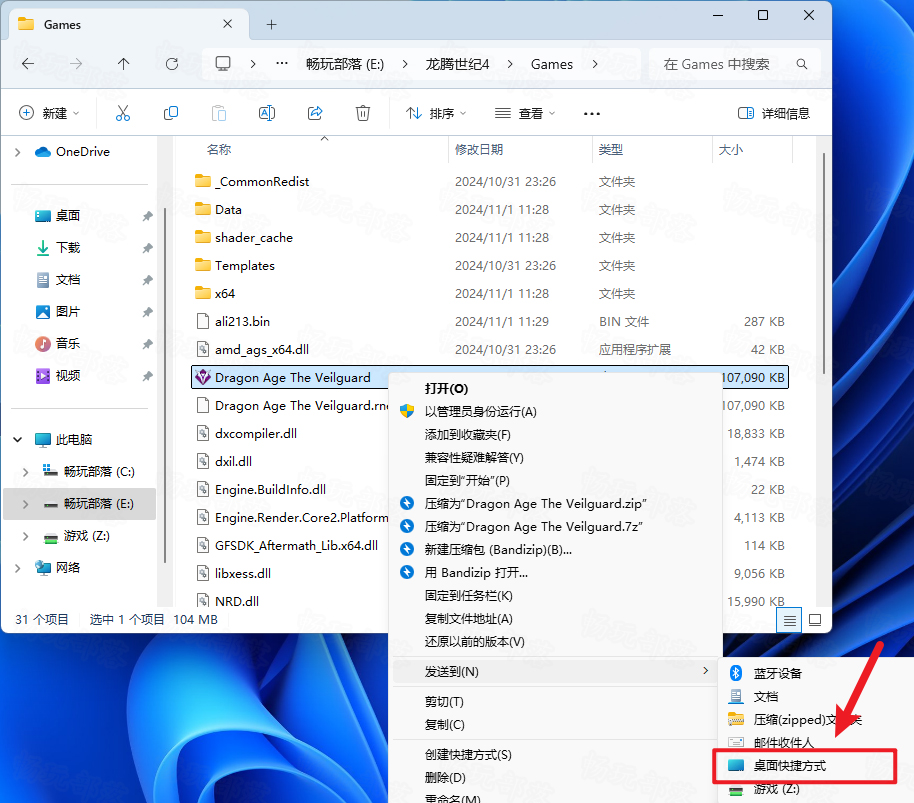Close the Games tab

click(x=227, y=24)
